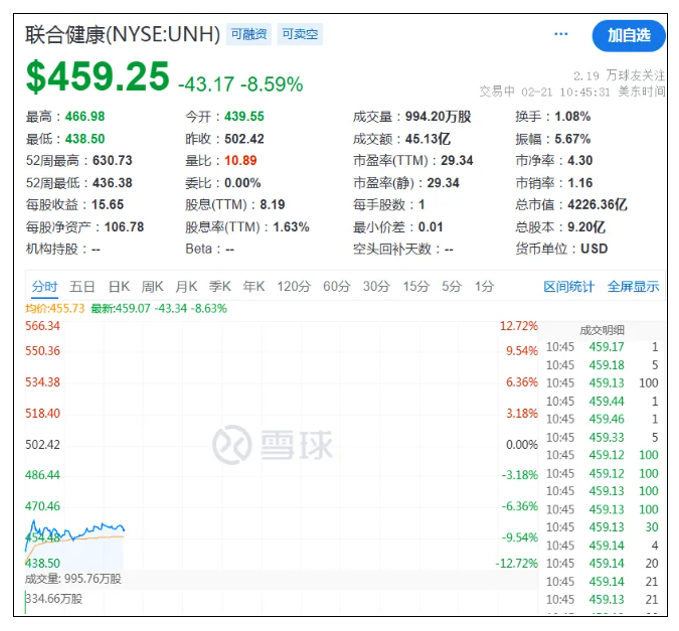Open the 月K monthly candlestick tab
Image resolution: width=679 pixels, height=631 pixels.
coord(186,287)
